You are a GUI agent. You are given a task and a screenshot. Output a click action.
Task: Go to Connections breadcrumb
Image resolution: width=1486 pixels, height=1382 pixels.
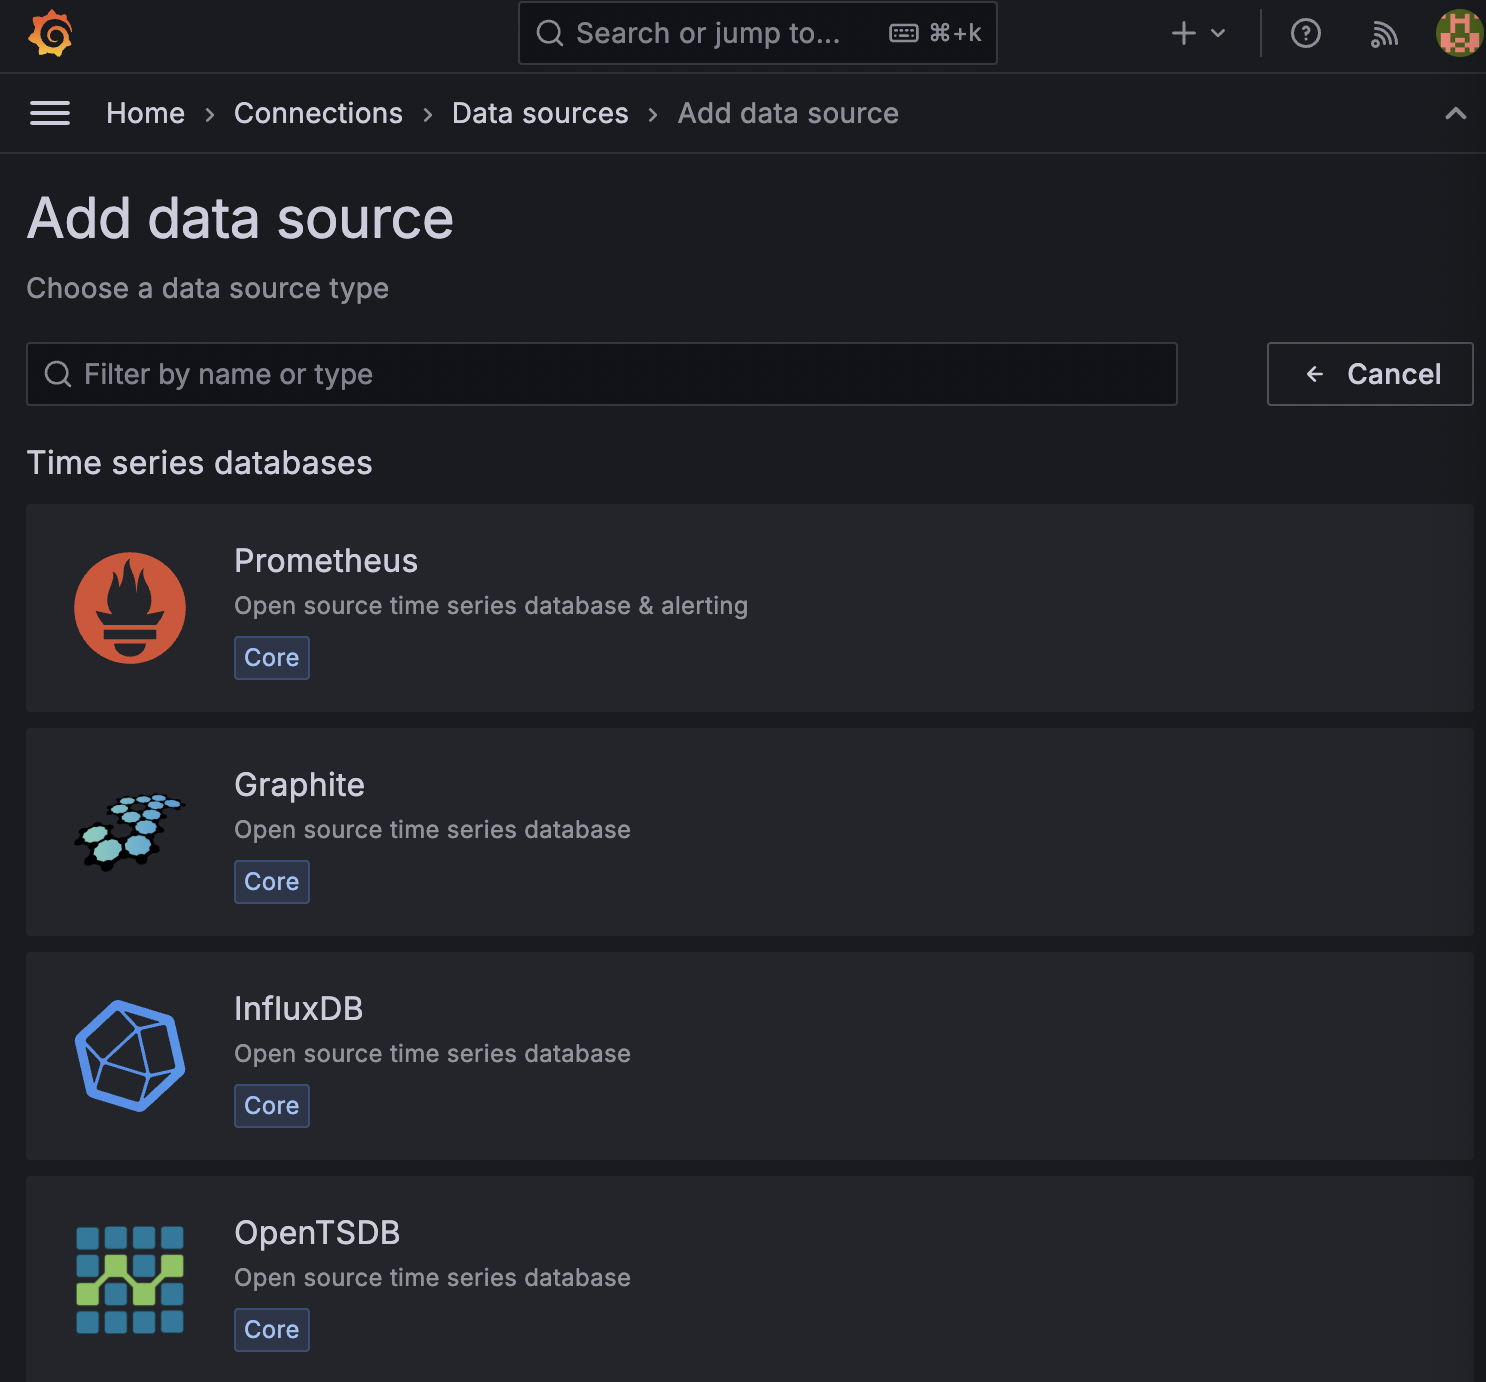[x=318, y=113]
